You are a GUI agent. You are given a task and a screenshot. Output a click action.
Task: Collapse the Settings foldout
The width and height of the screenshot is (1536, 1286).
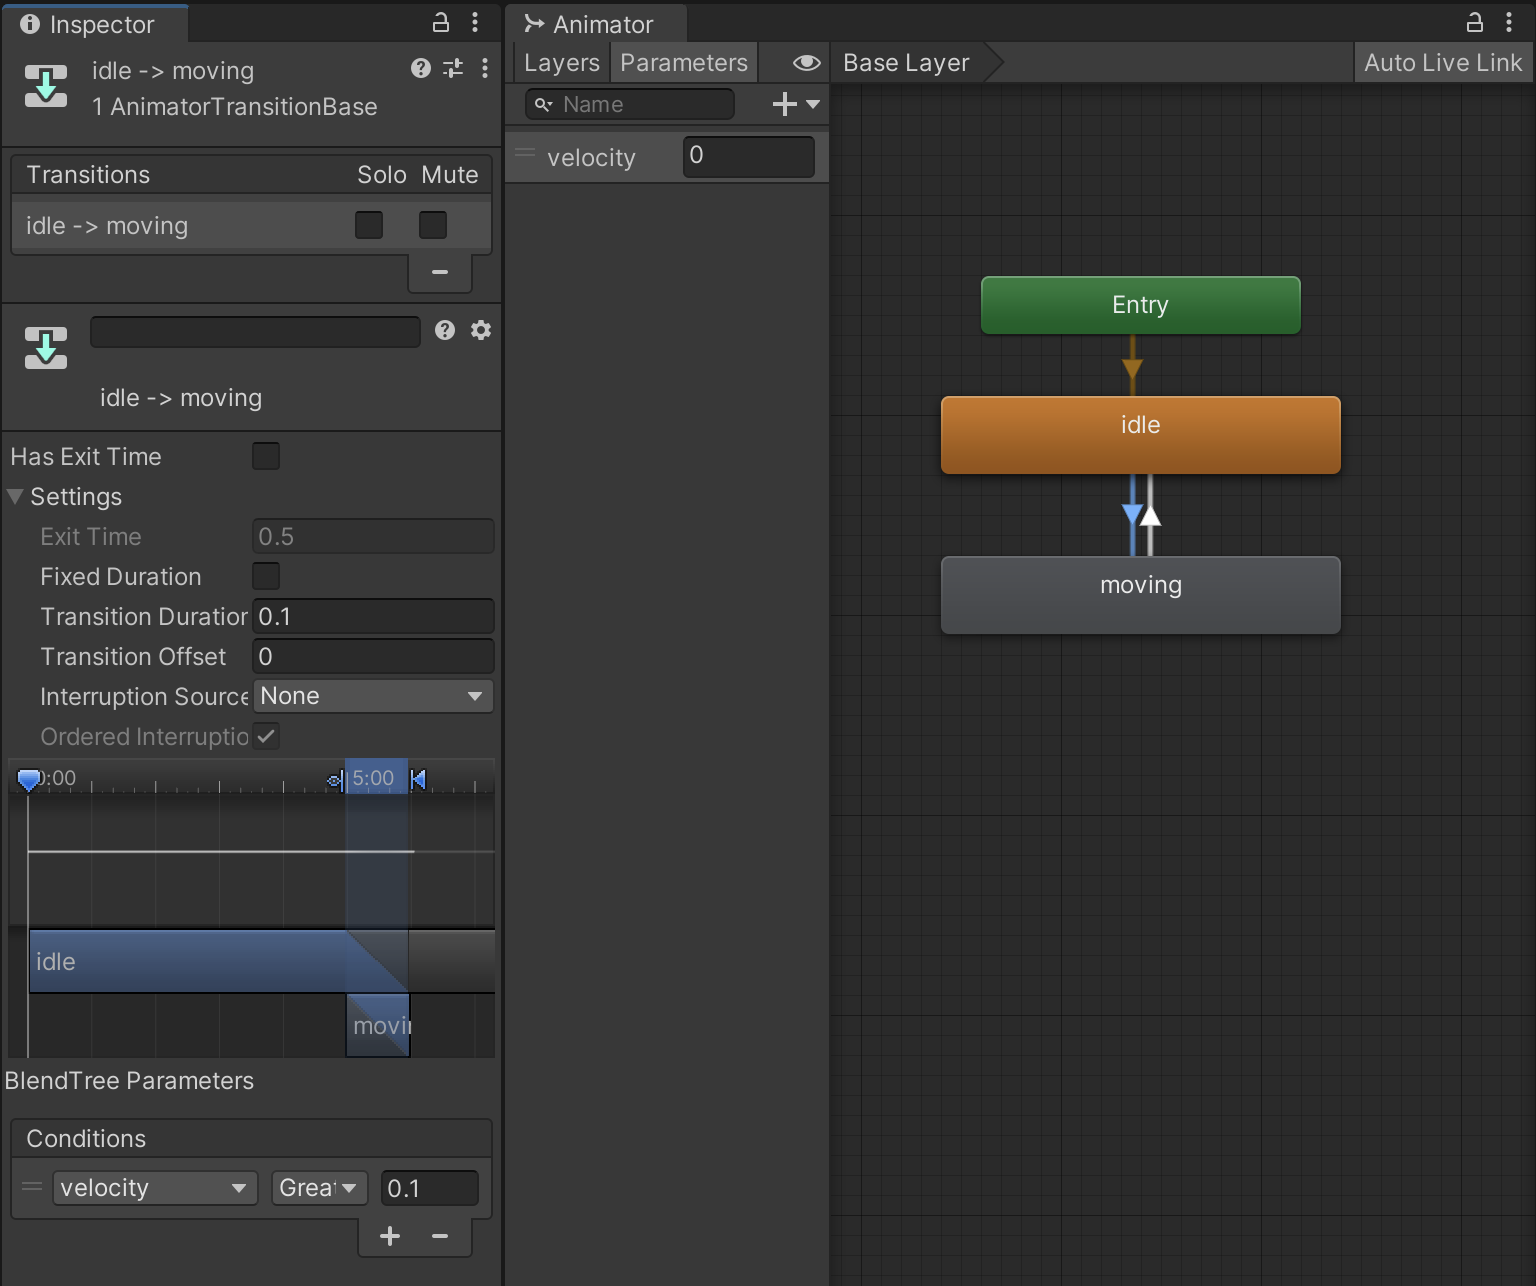16,497
